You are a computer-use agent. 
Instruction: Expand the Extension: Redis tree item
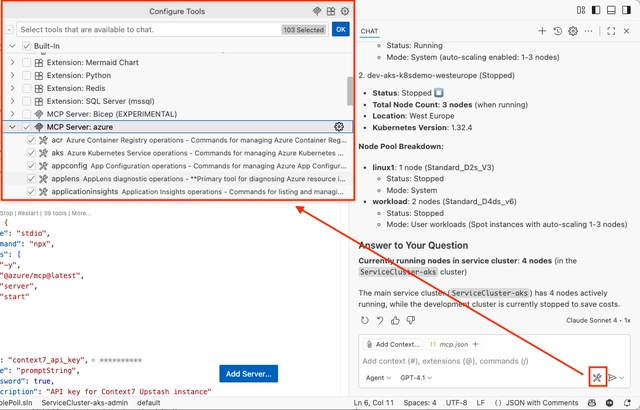point(13,88)
